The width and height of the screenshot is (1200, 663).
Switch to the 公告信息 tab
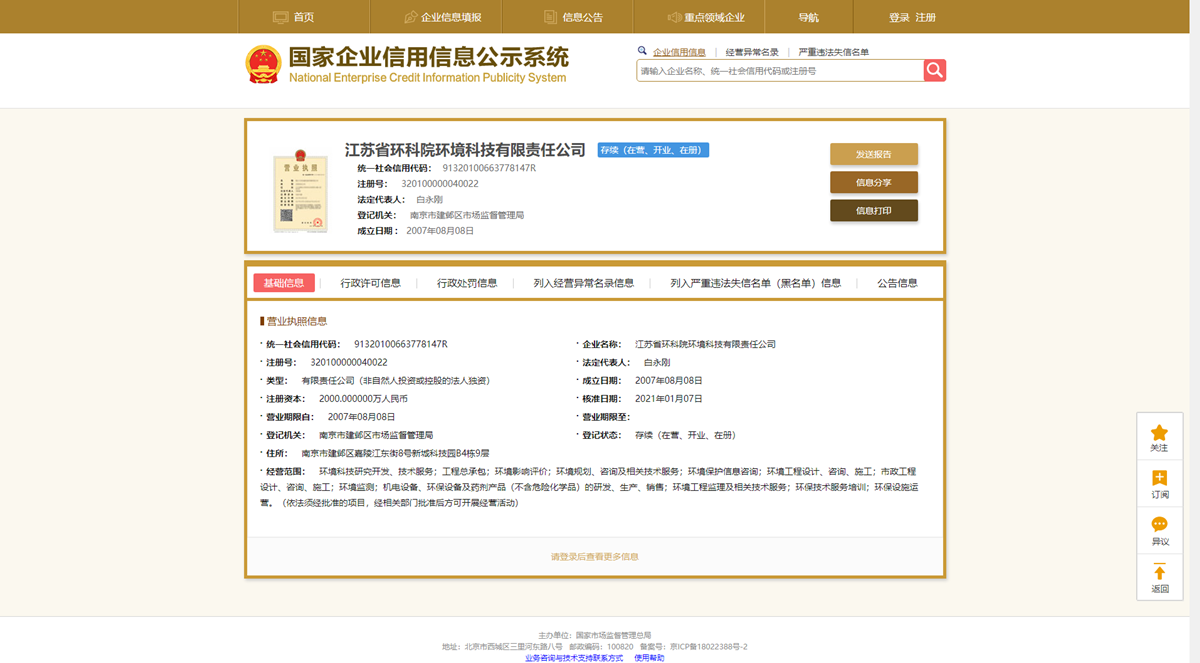898,283
